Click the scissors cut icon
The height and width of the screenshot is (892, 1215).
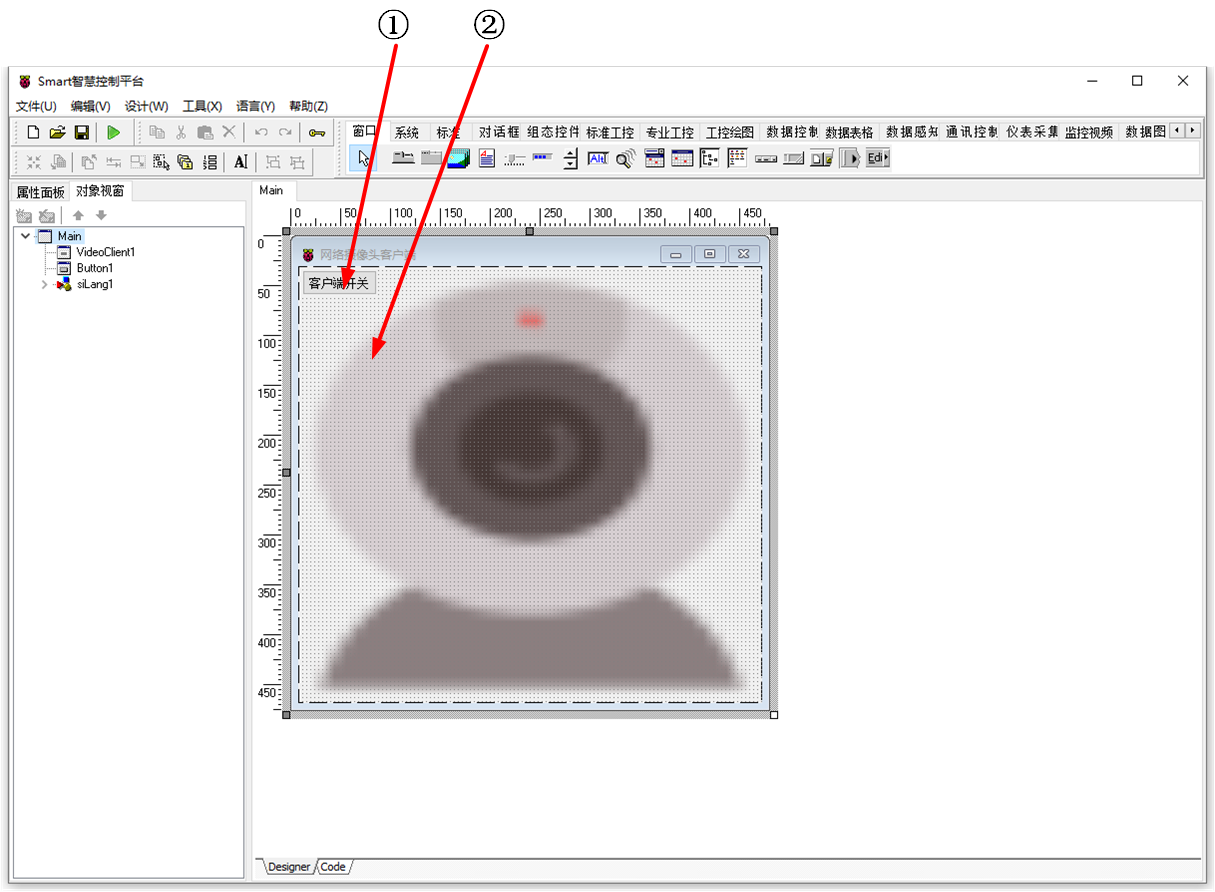point(181,132)
